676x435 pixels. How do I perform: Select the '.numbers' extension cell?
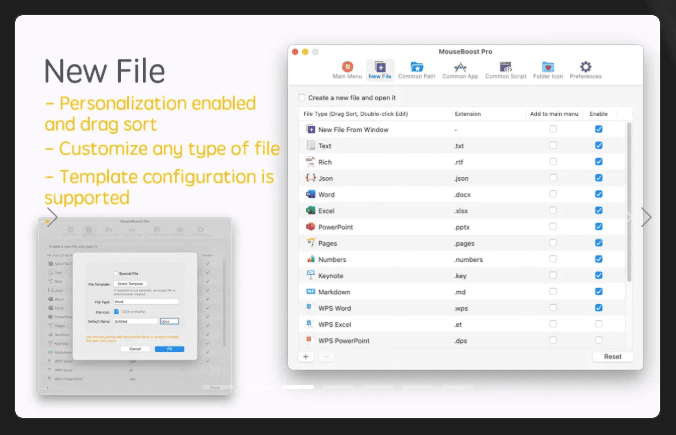pyautogui.click(x=468, y=260)
